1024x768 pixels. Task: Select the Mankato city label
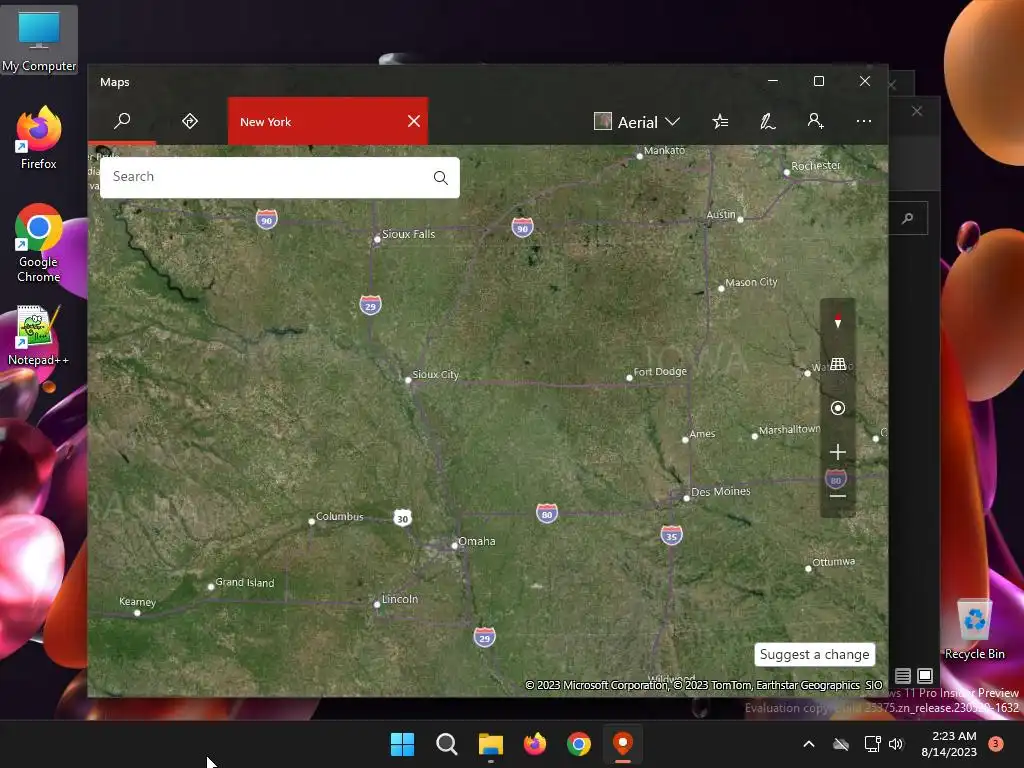[664, 150]
